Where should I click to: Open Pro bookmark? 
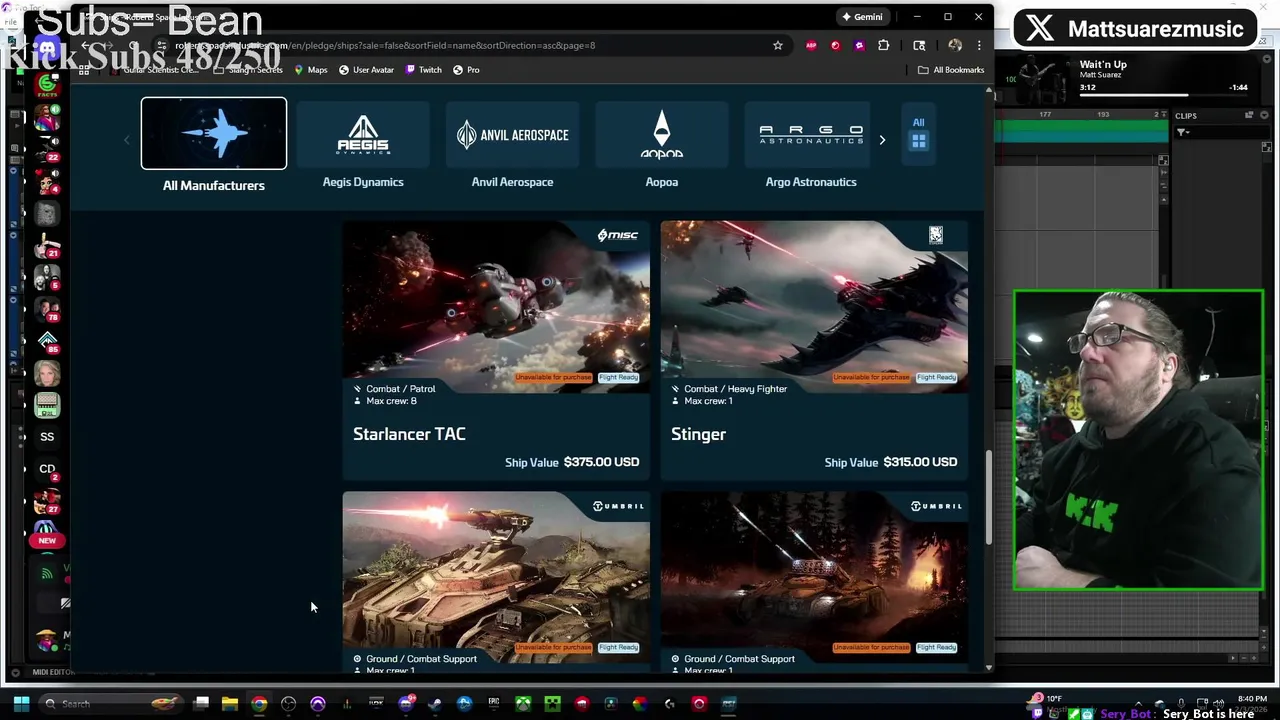pyautogui.click(x=466, y=70)
